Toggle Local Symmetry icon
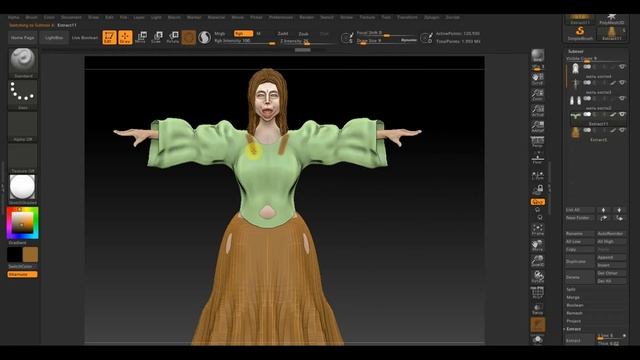The height and width of the screenshot is (360, 640). click(x=538, y=176)
